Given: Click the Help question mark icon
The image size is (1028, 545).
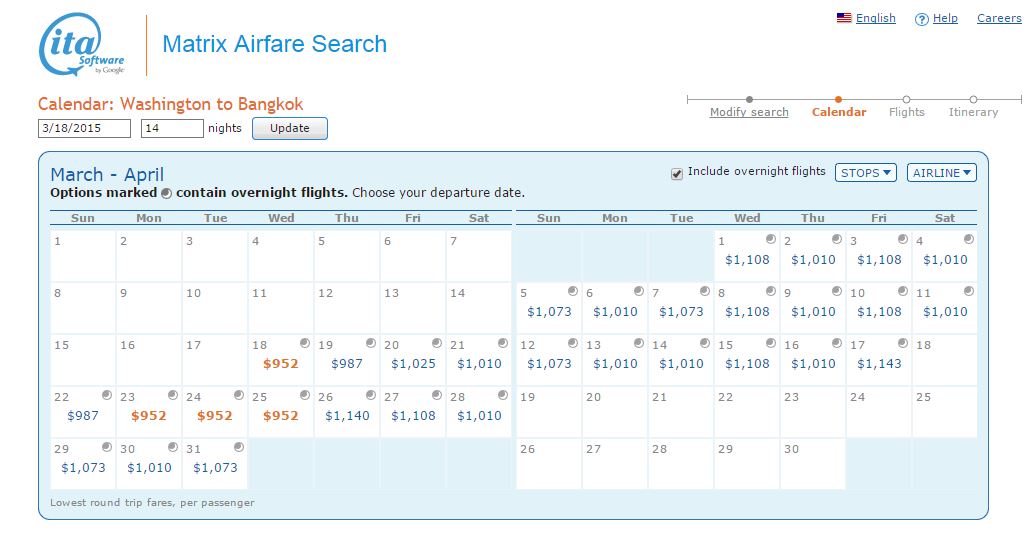Looking at the screenshot, I should tap(922, 19).
